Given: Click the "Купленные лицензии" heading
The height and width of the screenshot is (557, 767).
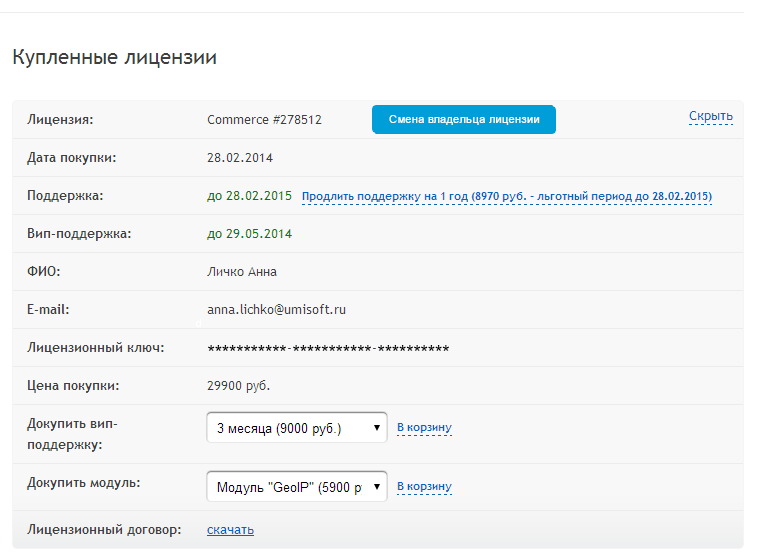Looking at the screenshot, I should [x=114, y=58].
